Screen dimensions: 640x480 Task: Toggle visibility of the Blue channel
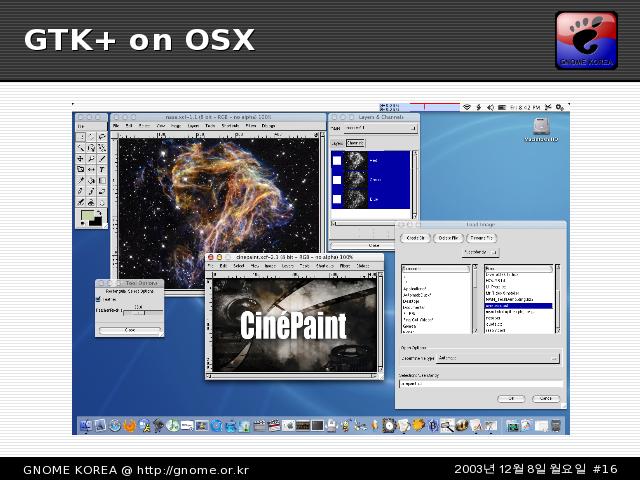point(337,199)
